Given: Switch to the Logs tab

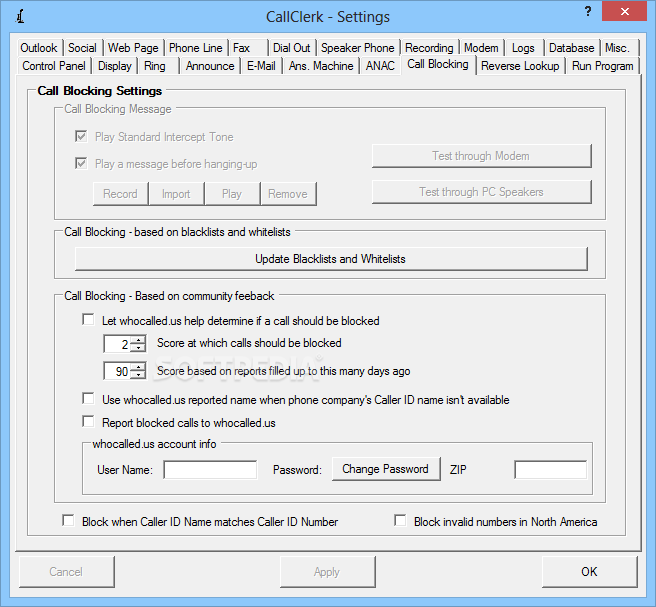Looking at the screenshot, I should coord(523,48).
